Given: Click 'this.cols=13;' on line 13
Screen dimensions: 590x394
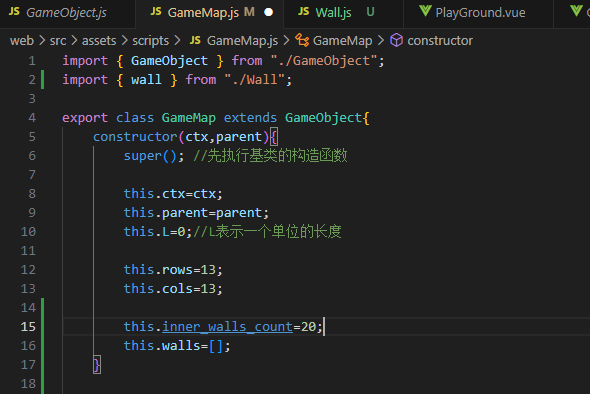Looking at the screenshot, I should coord(173,289).
